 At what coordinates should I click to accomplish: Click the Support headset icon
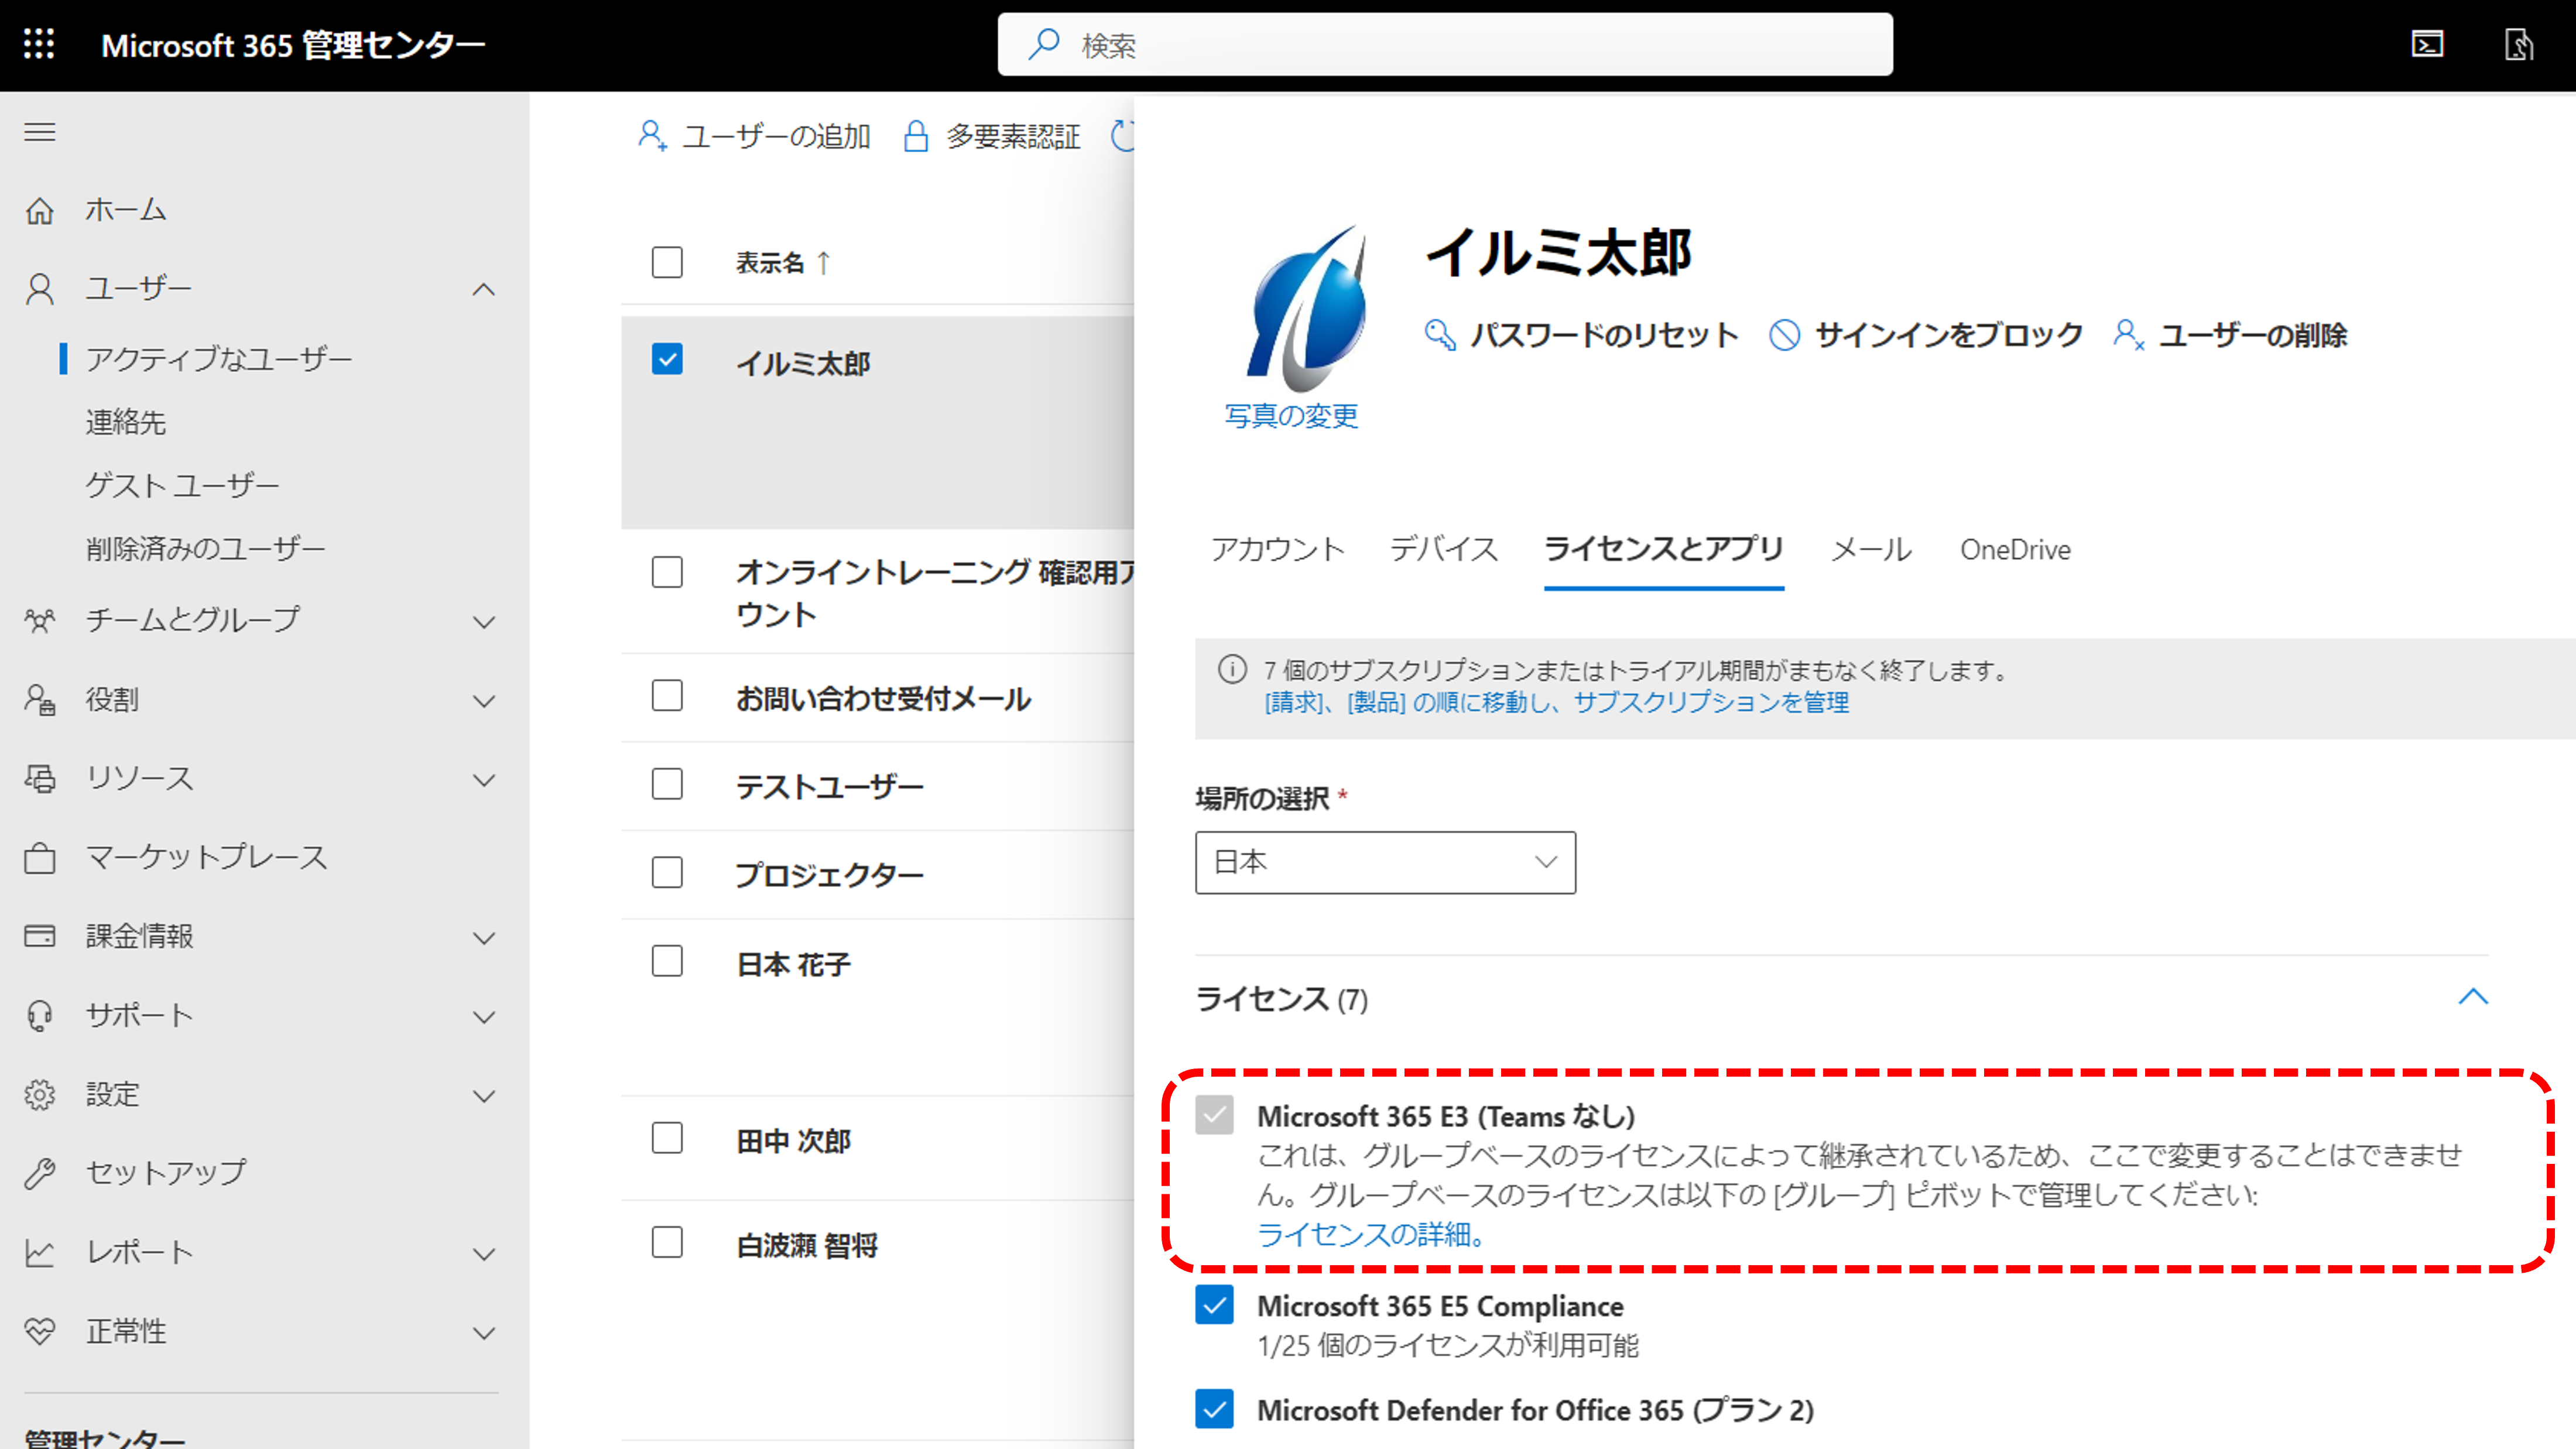[x=40, y=1015]
